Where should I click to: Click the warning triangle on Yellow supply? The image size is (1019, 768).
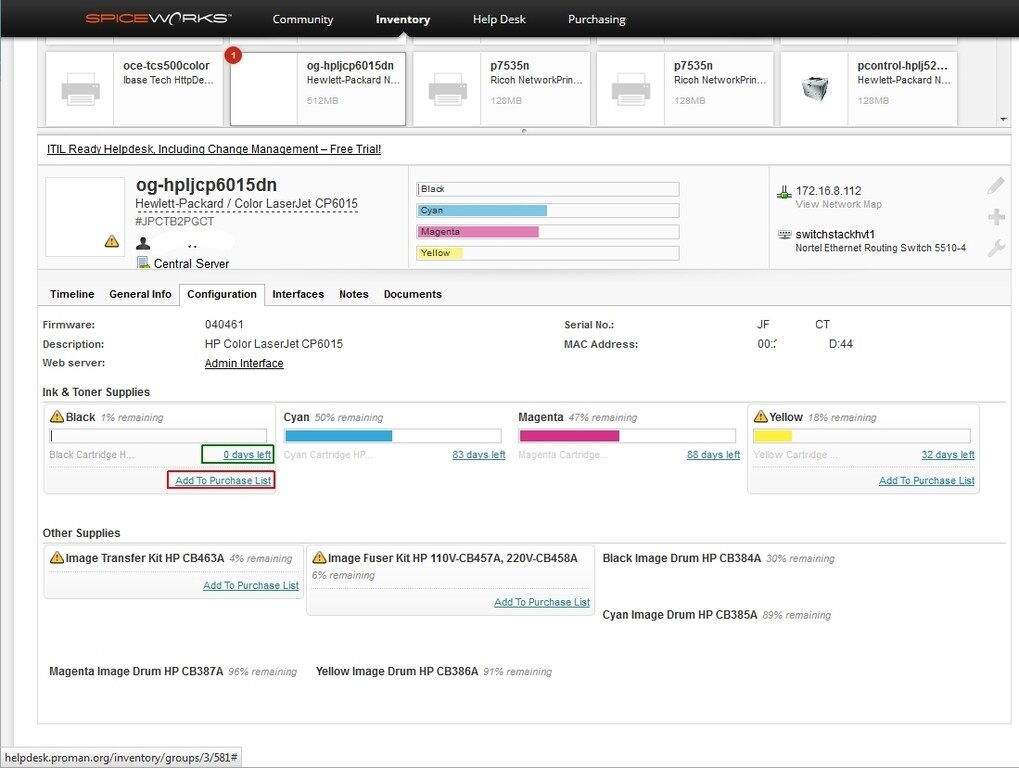pos(763,416)
